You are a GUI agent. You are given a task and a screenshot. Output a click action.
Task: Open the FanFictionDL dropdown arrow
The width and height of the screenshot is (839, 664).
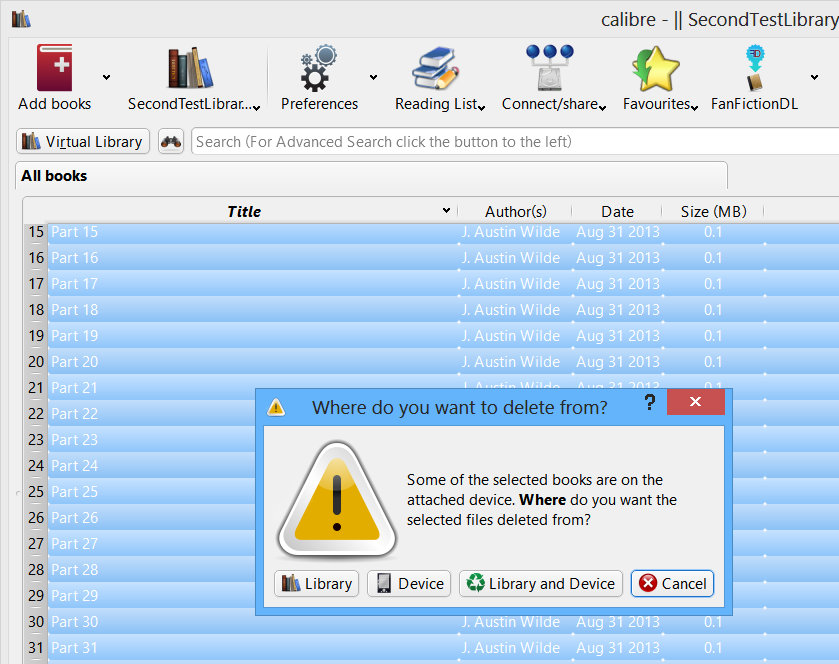(814, 78)
